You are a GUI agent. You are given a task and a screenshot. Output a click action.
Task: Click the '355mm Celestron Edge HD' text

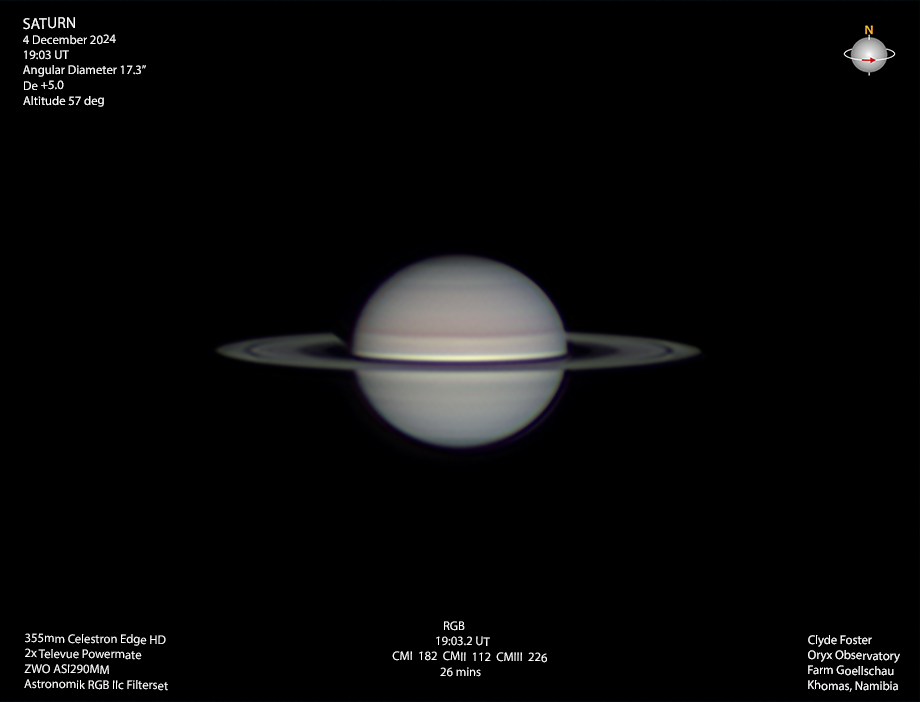(95, 639)
